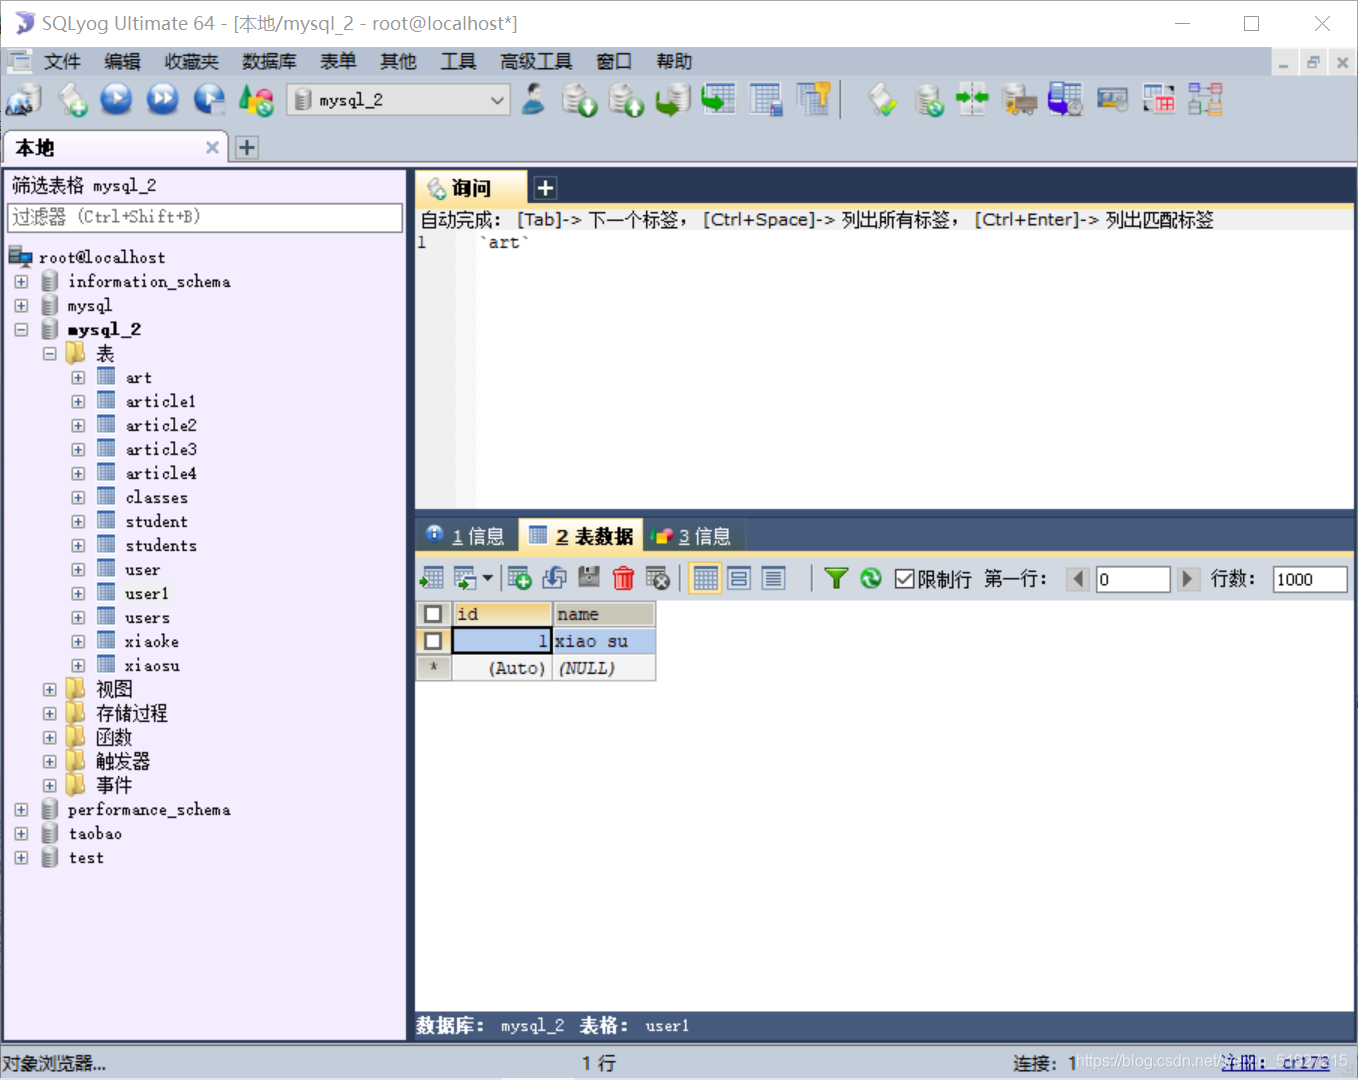Click the duplicate row icon
This screenshot has height=1080, width=1358.
[554, 578]
